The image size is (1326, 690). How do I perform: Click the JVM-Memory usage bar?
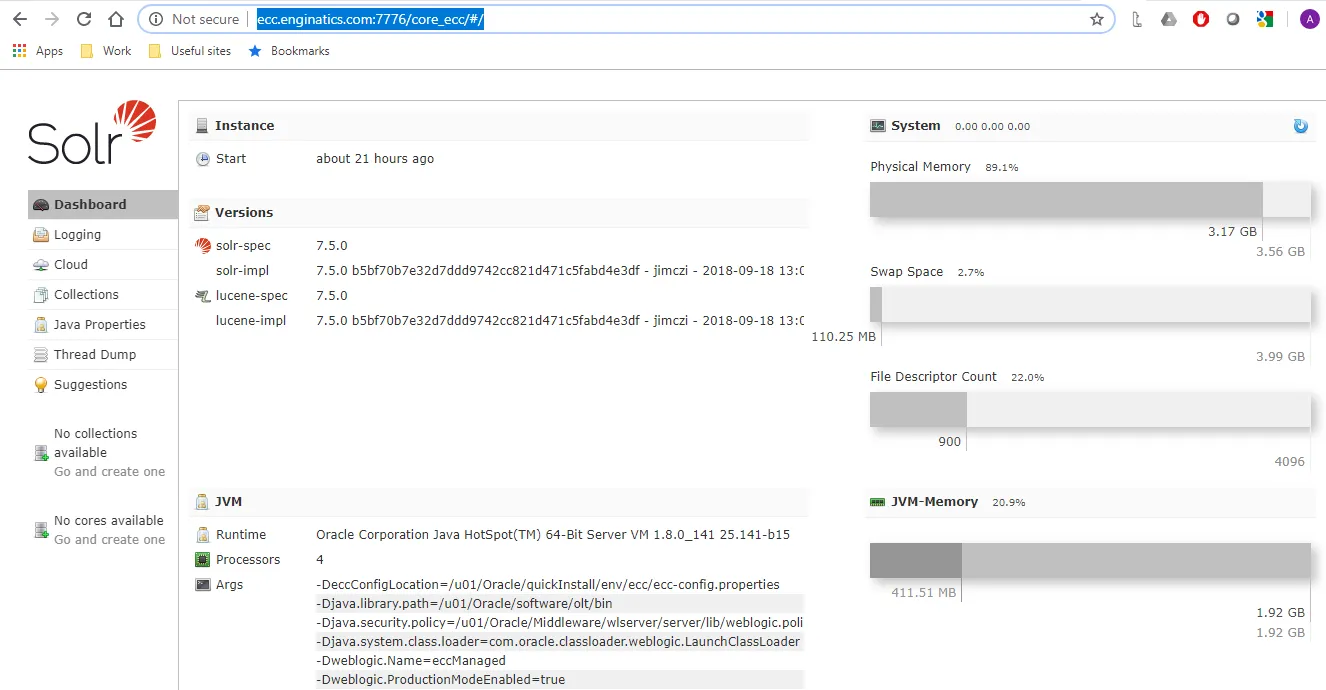pos(1090,560)
